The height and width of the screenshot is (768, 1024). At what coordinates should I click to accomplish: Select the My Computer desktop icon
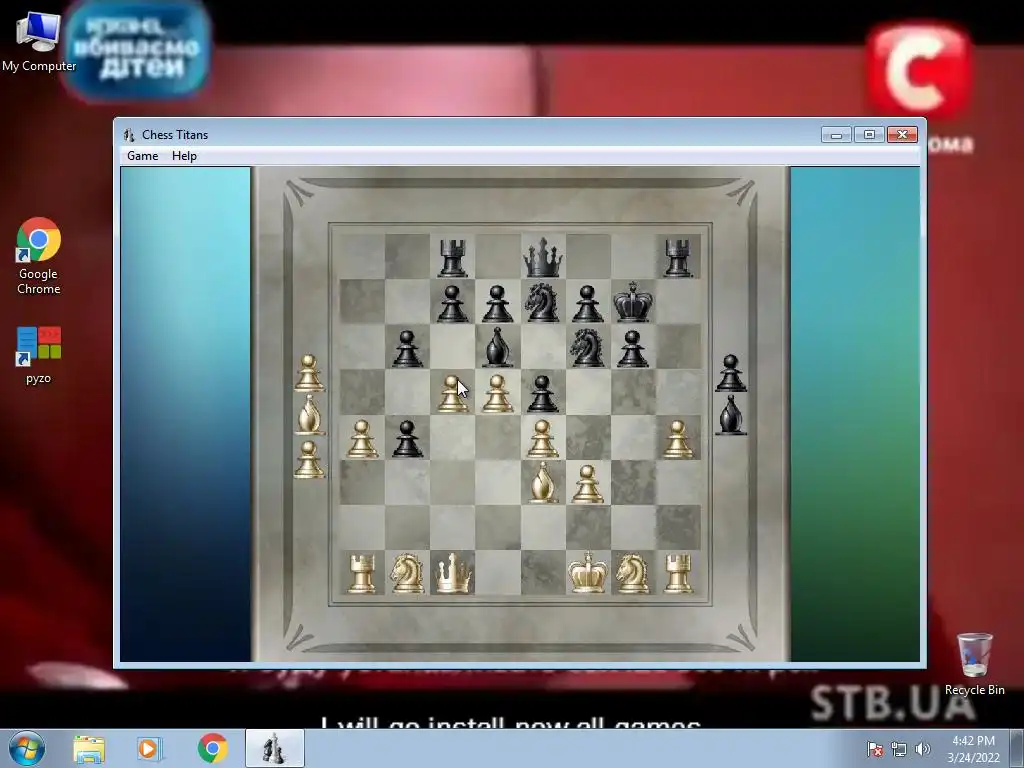pos(39,42)
